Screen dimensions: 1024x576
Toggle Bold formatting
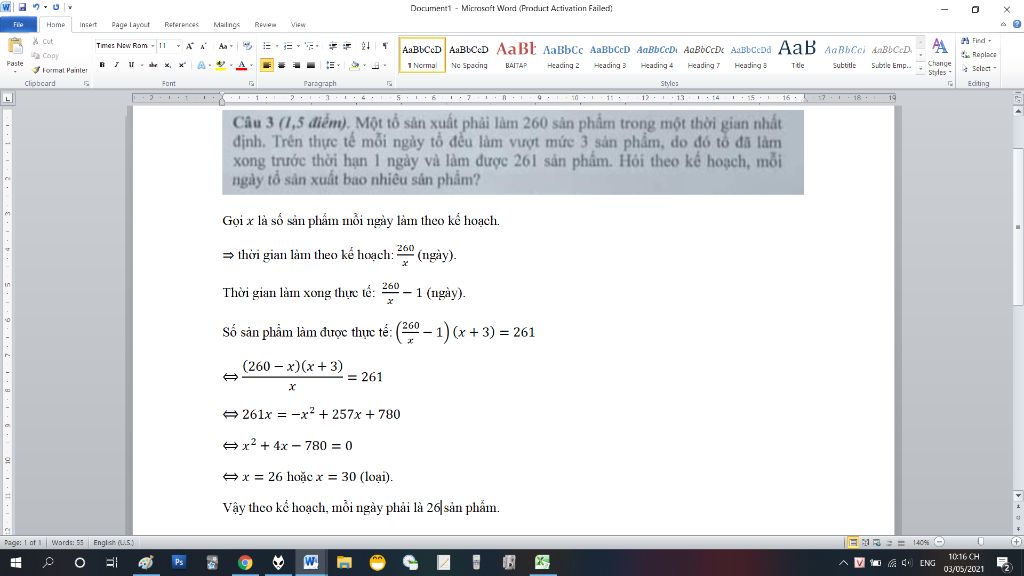(x=102, y=65)
